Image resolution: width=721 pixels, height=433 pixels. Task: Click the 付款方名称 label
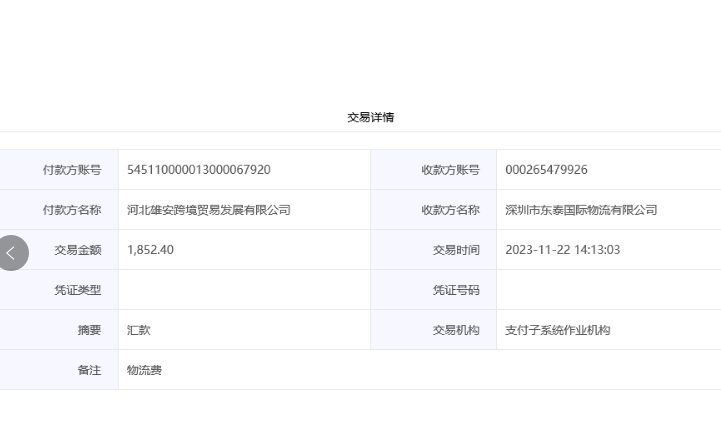[x=72, y=210]
